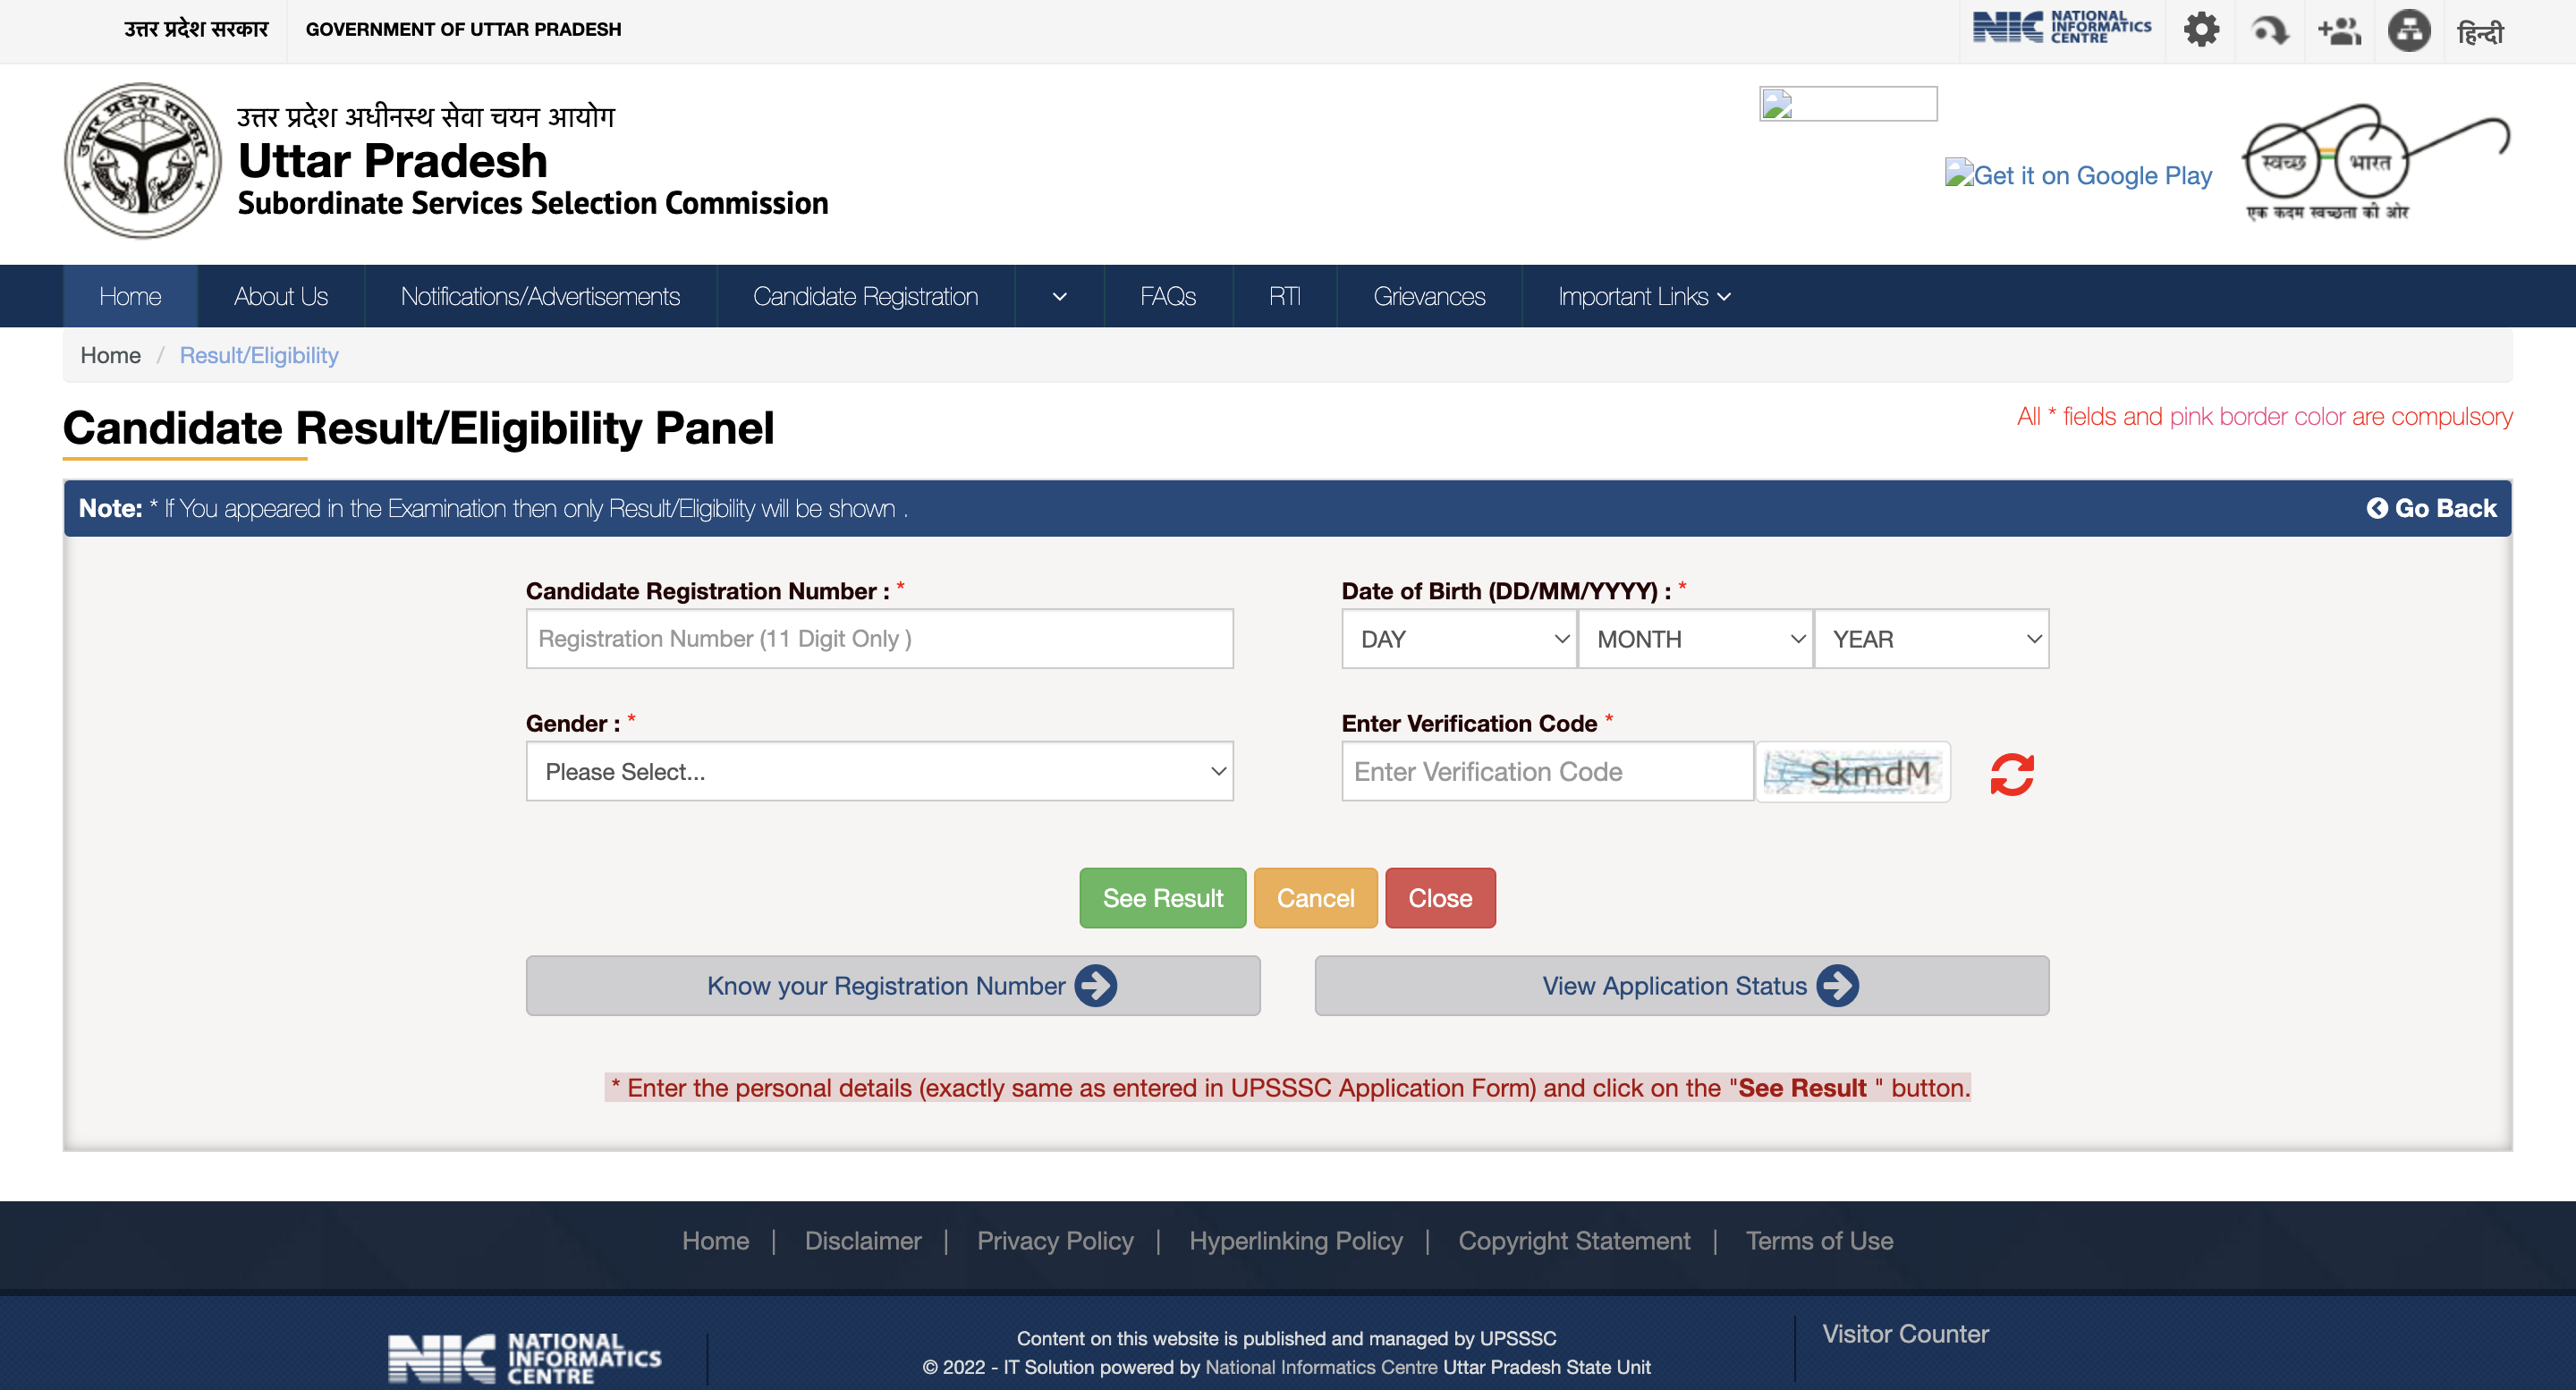Viewport: 2576px width, 1390px height.
Task: Click the sitemap icon in the header
Action: tap(2409, 30)
